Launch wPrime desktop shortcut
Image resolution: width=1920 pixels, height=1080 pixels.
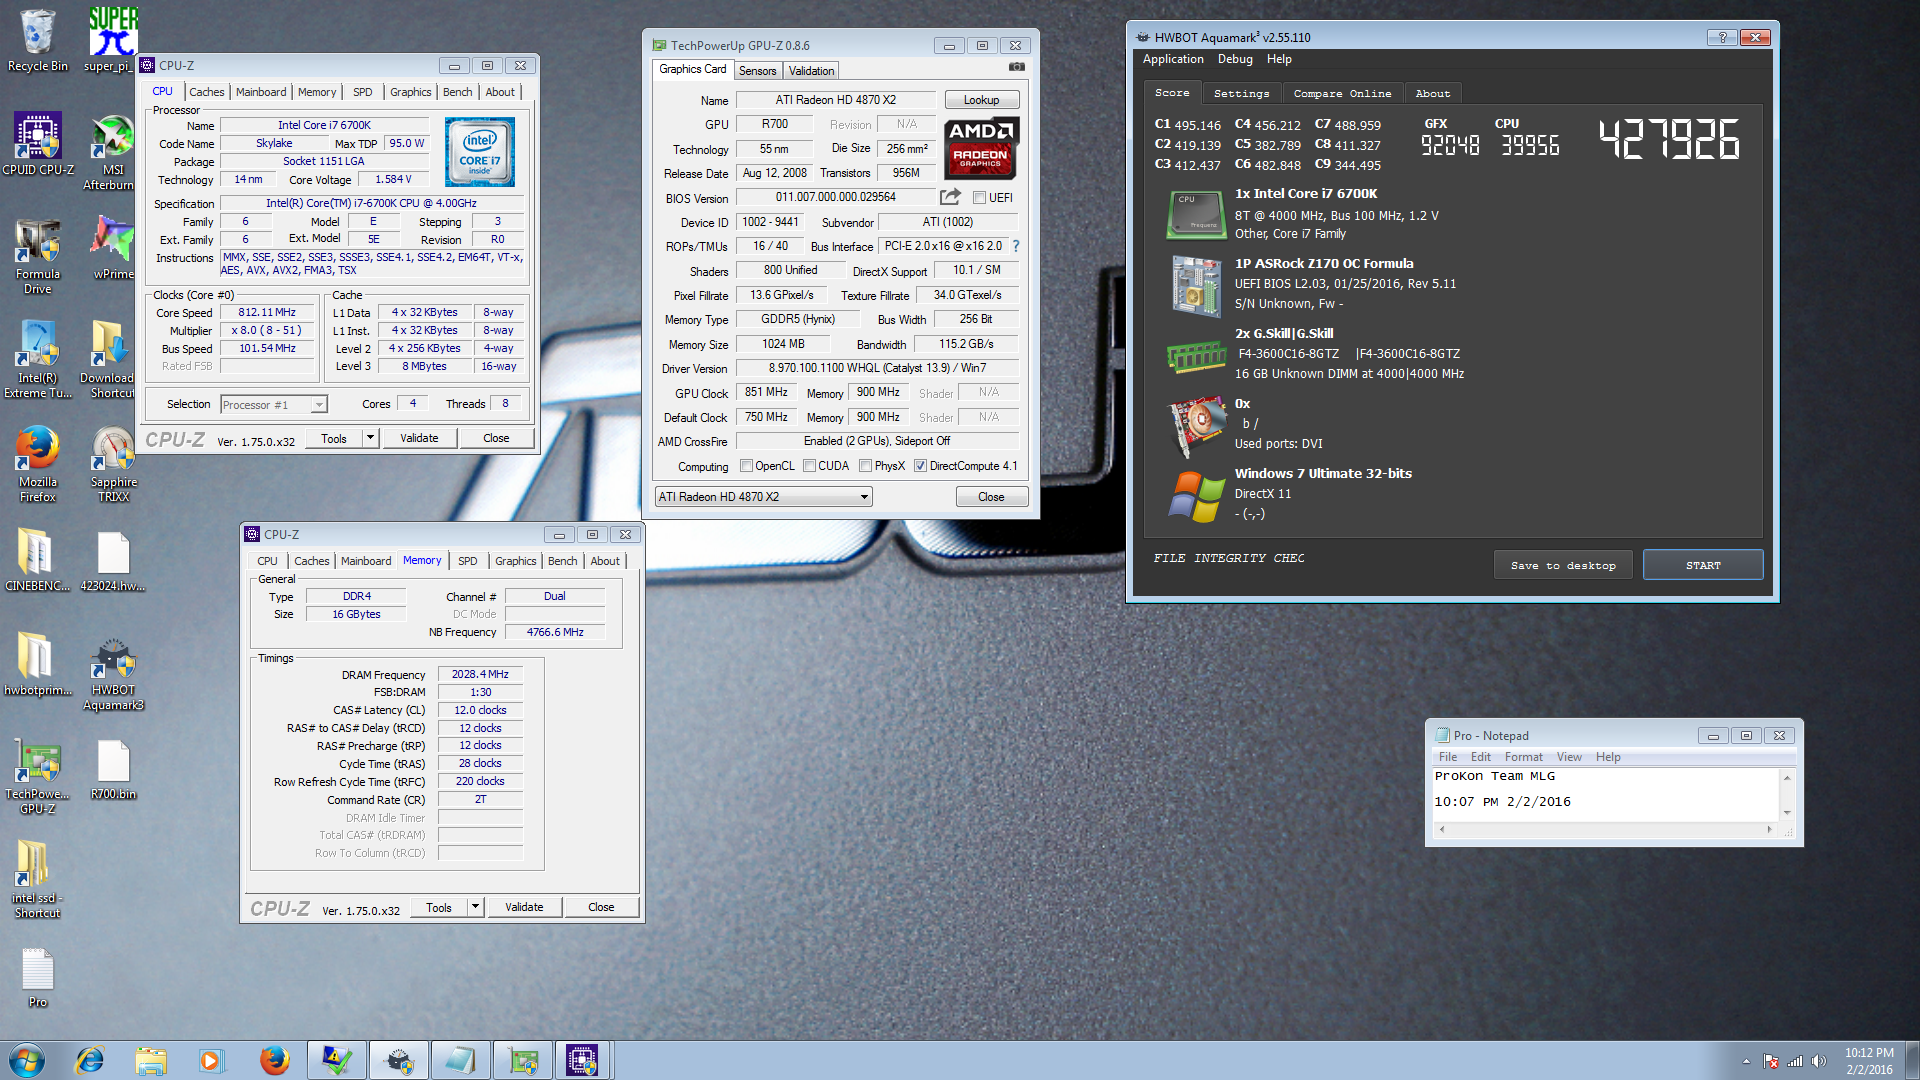112,248
